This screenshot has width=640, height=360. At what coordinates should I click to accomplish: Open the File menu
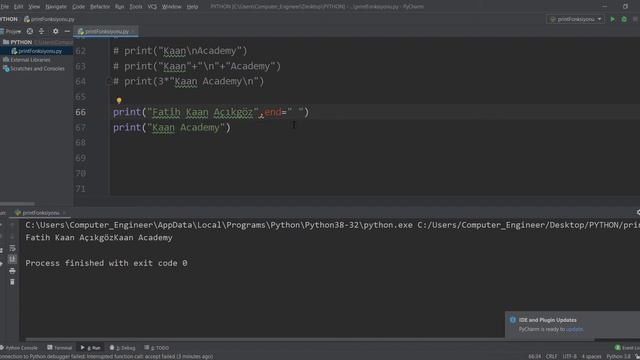click(4, 7)
